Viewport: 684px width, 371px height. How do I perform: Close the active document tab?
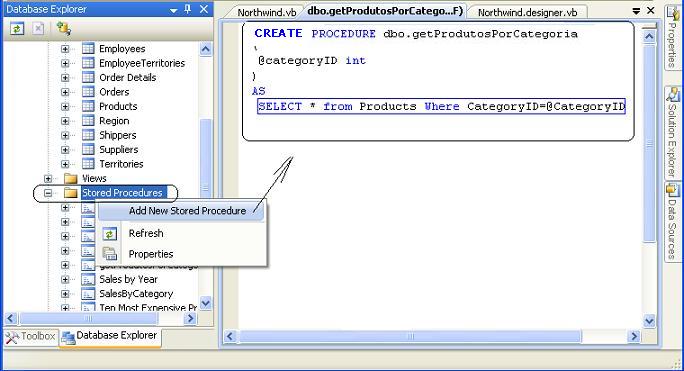(x=650, y=10)
